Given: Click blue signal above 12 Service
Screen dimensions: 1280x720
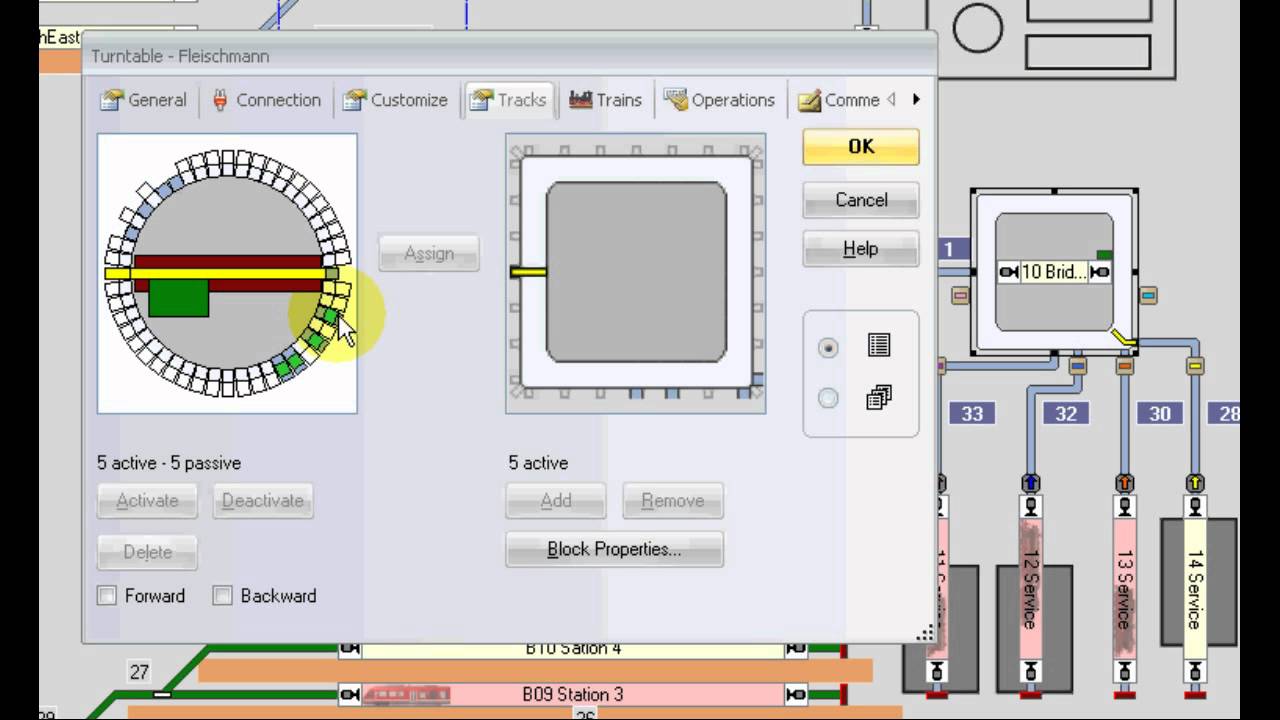Looking at the screenshot, I should pyautogui.click(x=1030, y=484).
